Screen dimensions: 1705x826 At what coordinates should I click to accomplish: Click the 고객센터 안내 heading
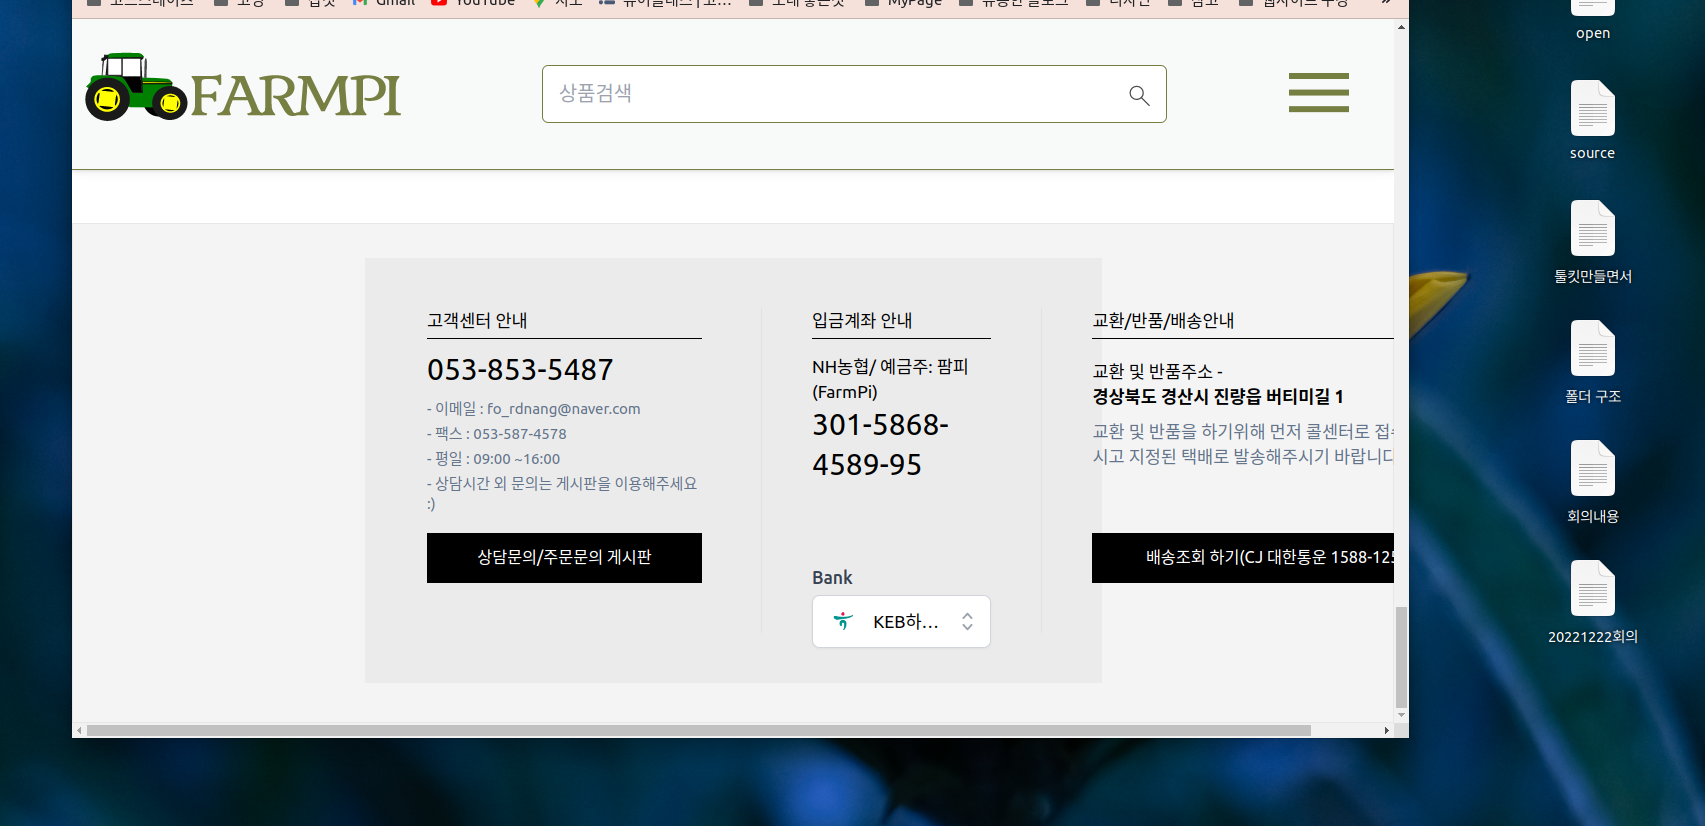[477, 320]
